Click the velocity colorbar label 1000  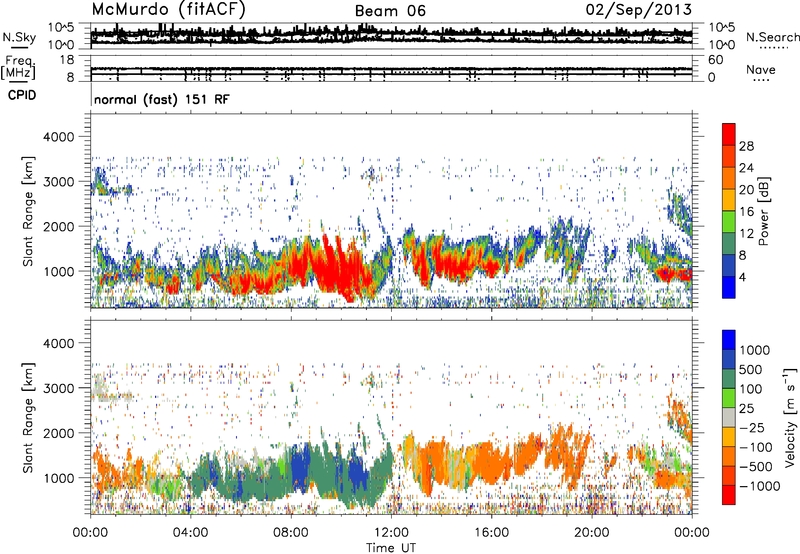coord(755,350)
